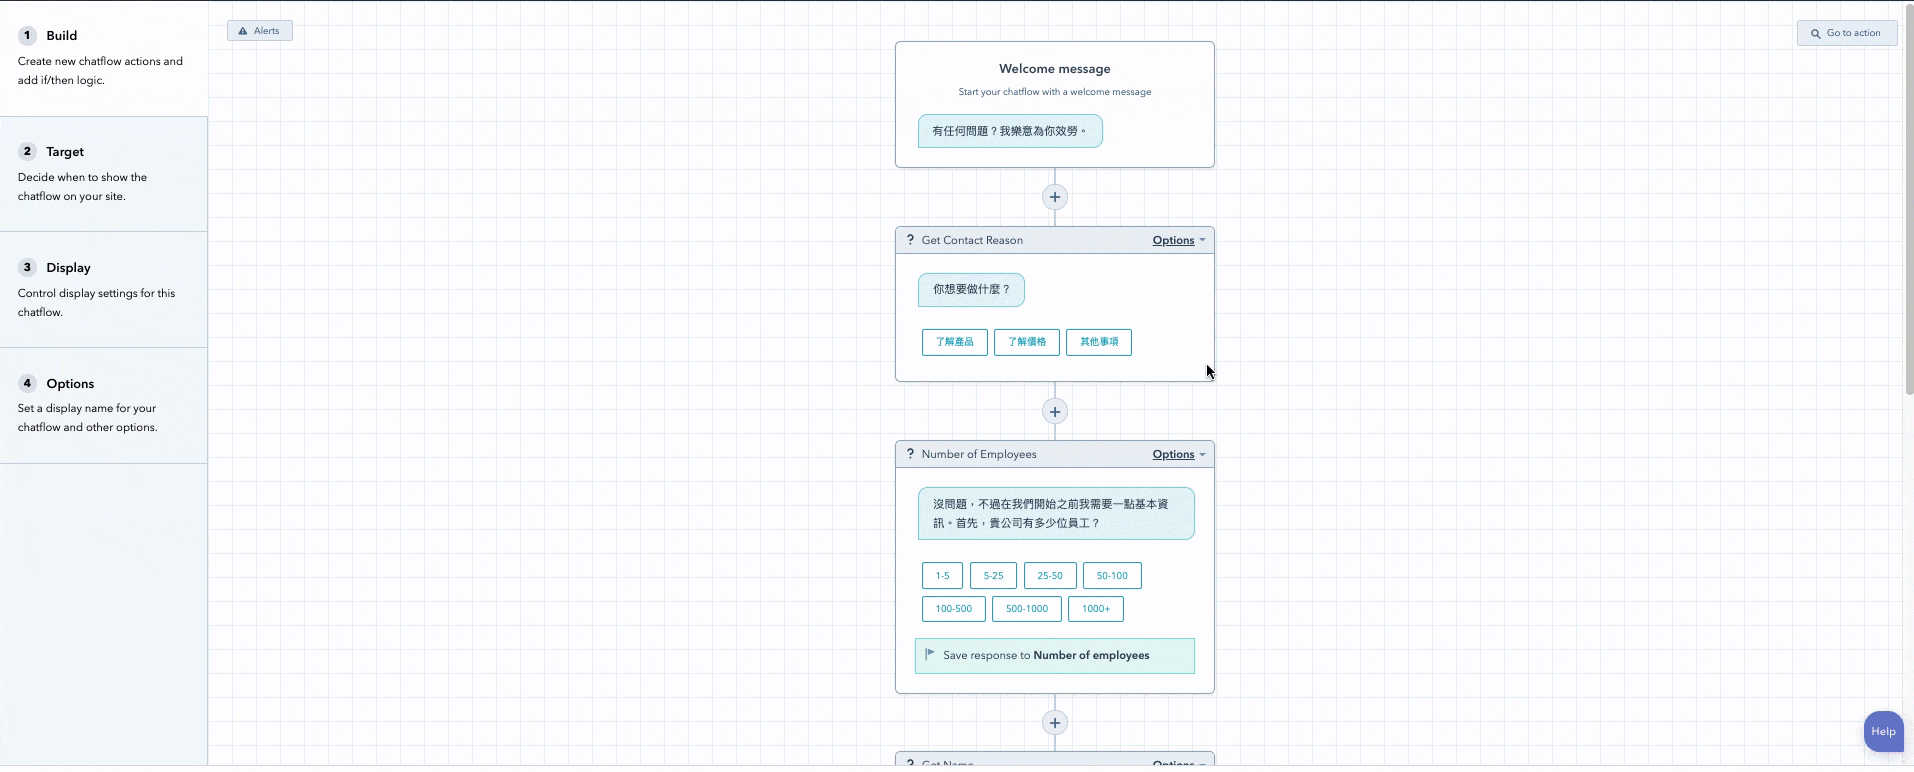Click the 了解產品 quick reply button
This screenshot has width=1914, height=772.
(x=954, y=342)
